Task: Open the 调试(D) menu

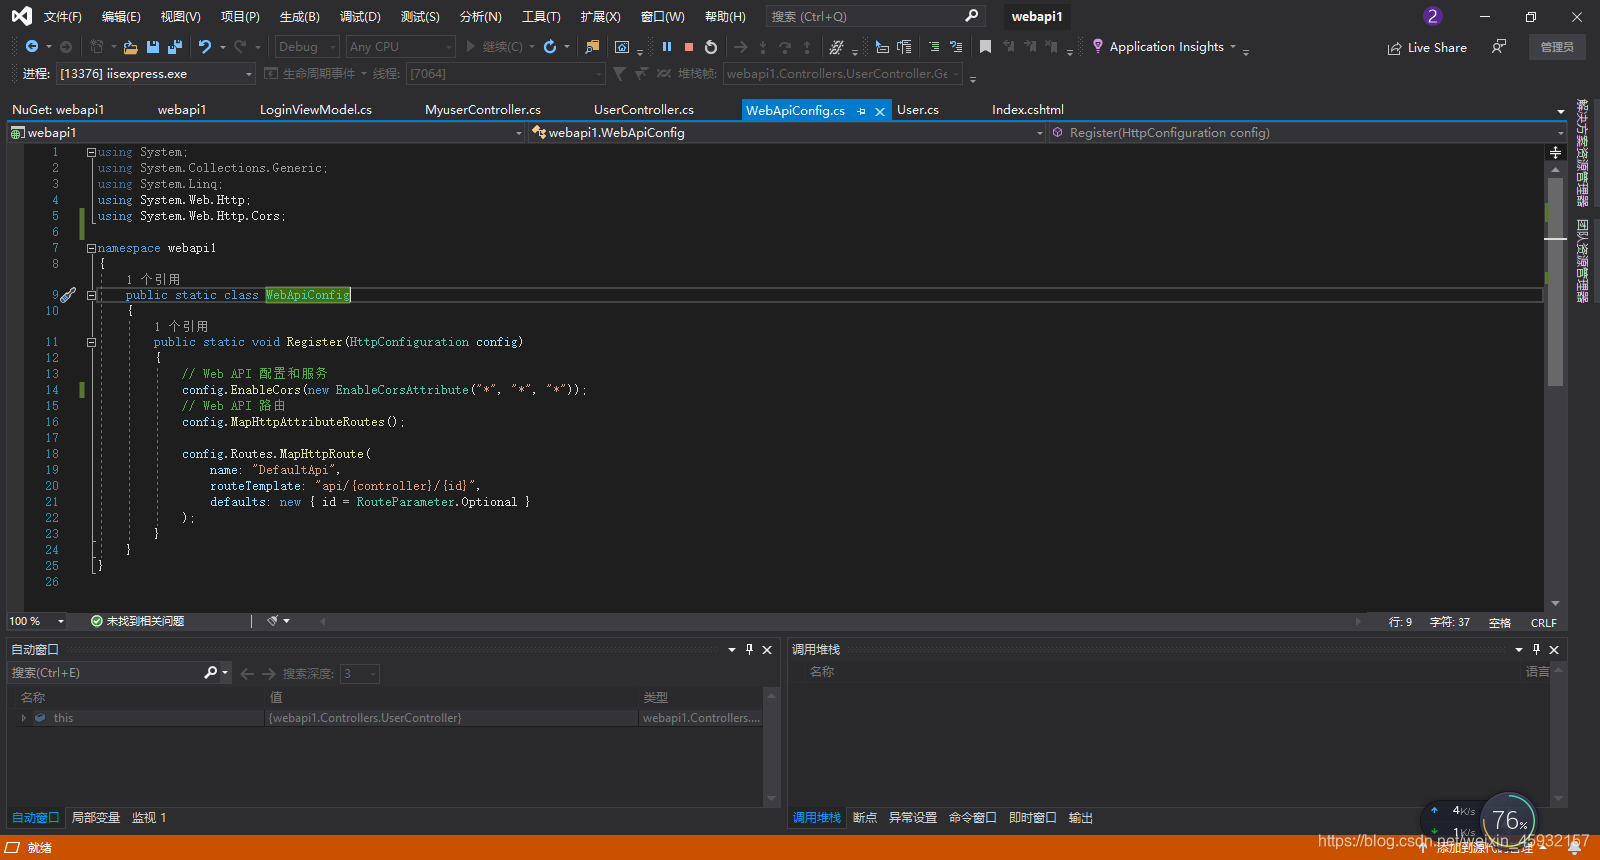Action: pyautogui.click(x=360, y=17)
